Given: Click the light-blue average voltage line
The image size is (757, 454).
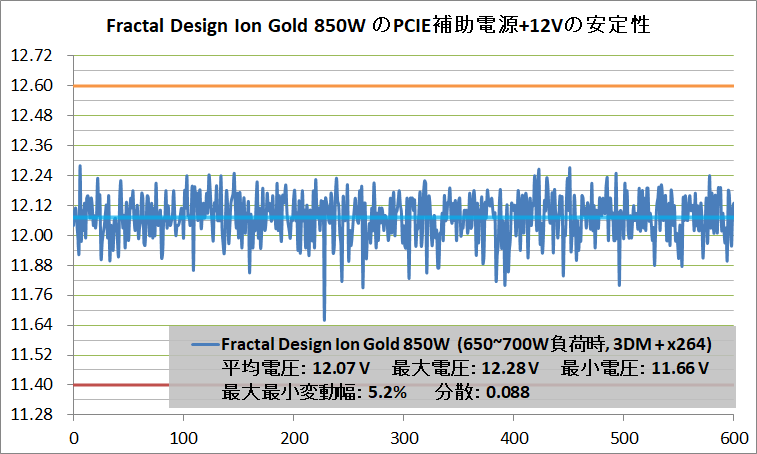Looking at the screenshot, I should (404, 218).
